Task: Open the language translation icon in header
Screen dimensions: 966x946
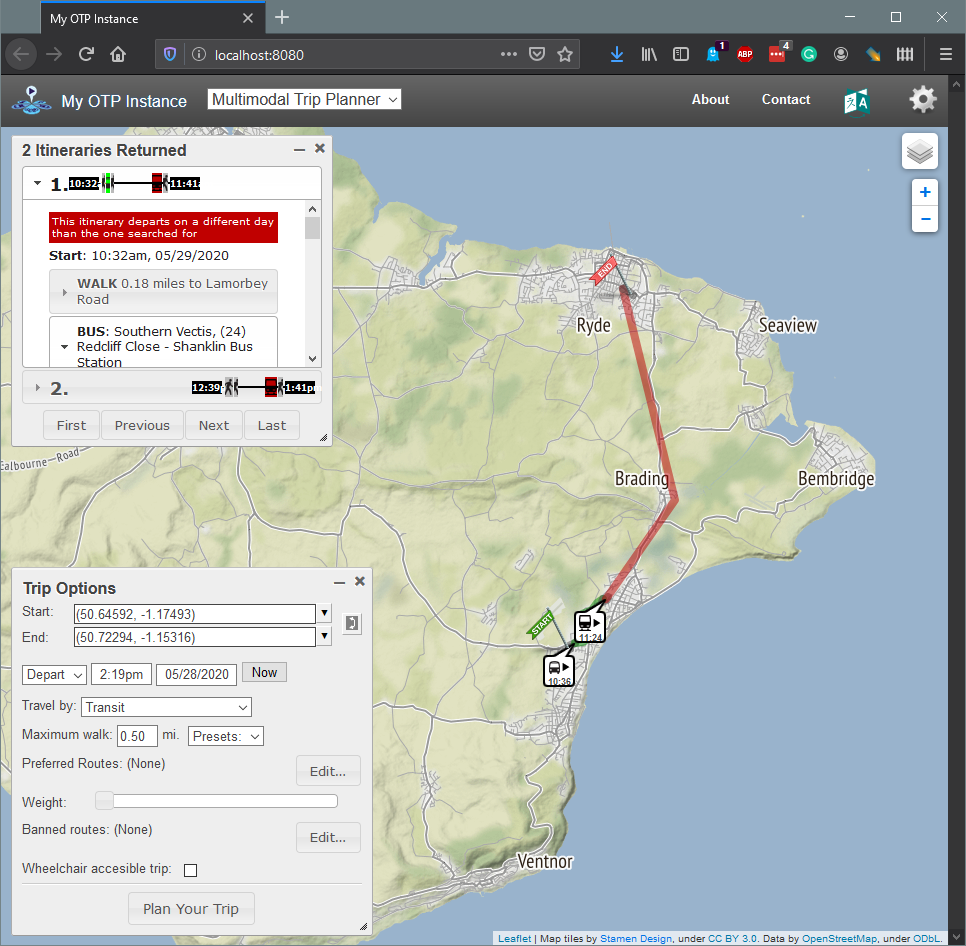Action: click(856, 100)
